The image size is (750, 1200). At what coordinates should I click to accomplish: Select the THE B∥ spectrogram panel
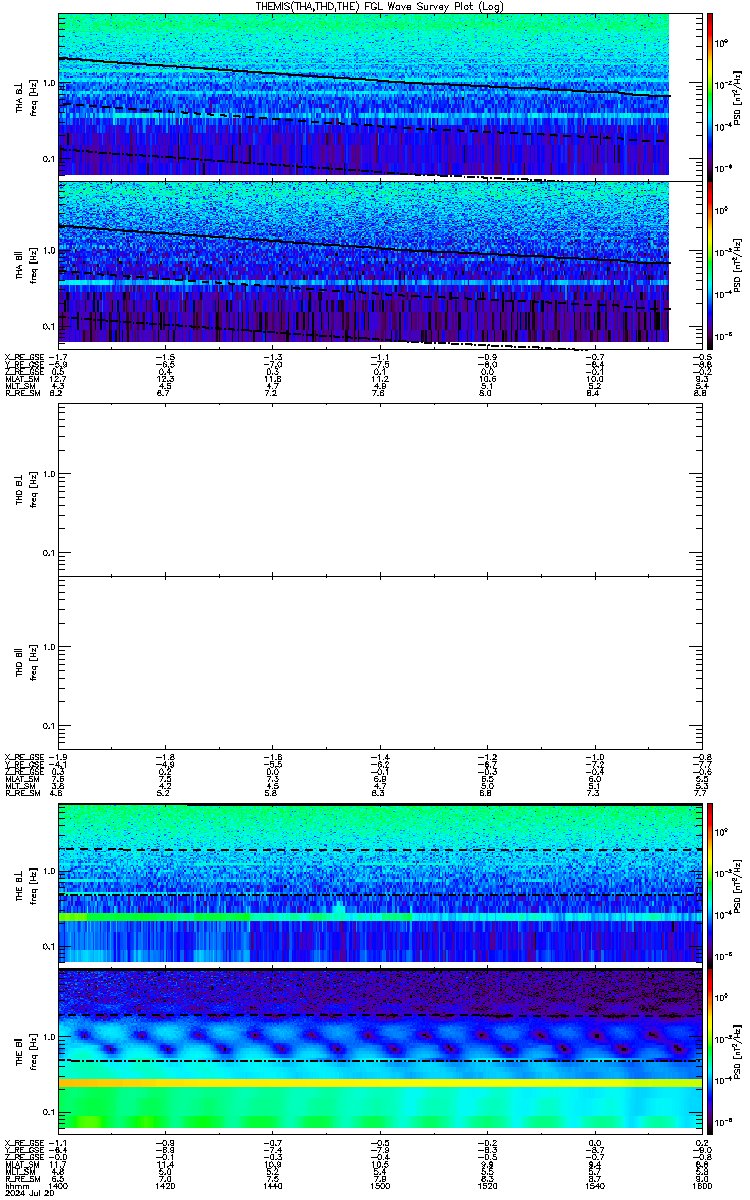click(x=378, y=1050)
